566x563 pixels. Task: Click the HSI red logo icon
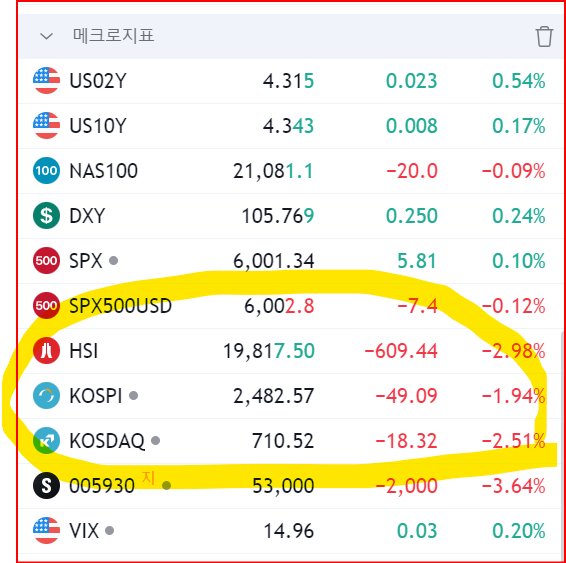pyautogui.click(x=46, y=350)
